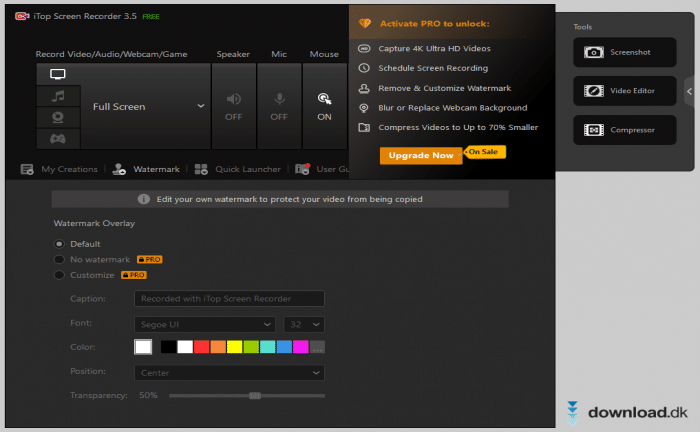
Task: Click the Upgrade Now button
Action: (x=421, y=155)
